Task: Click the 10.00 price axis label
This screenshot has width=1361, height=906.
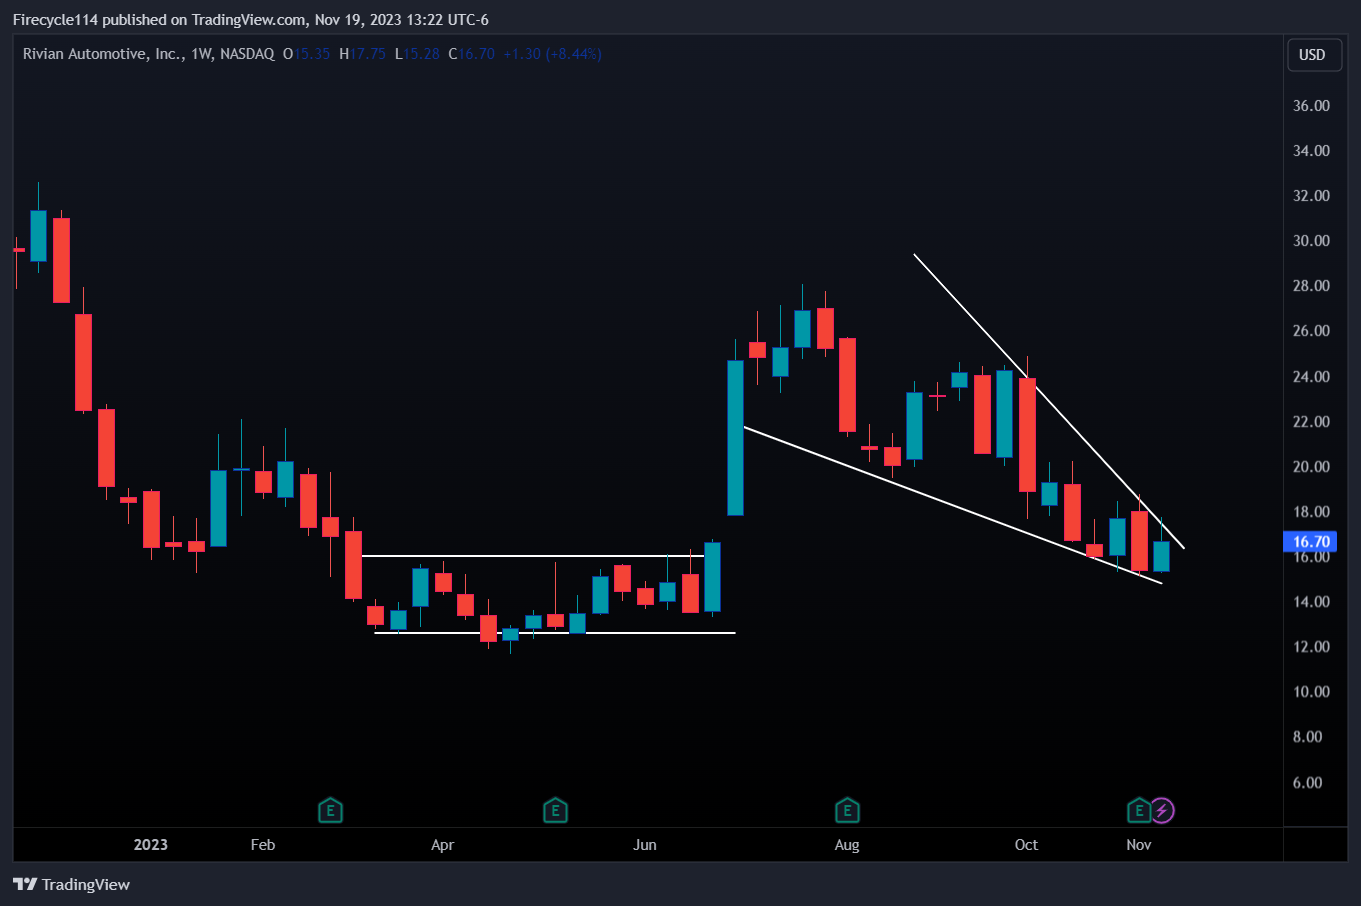Action: 1311,692
